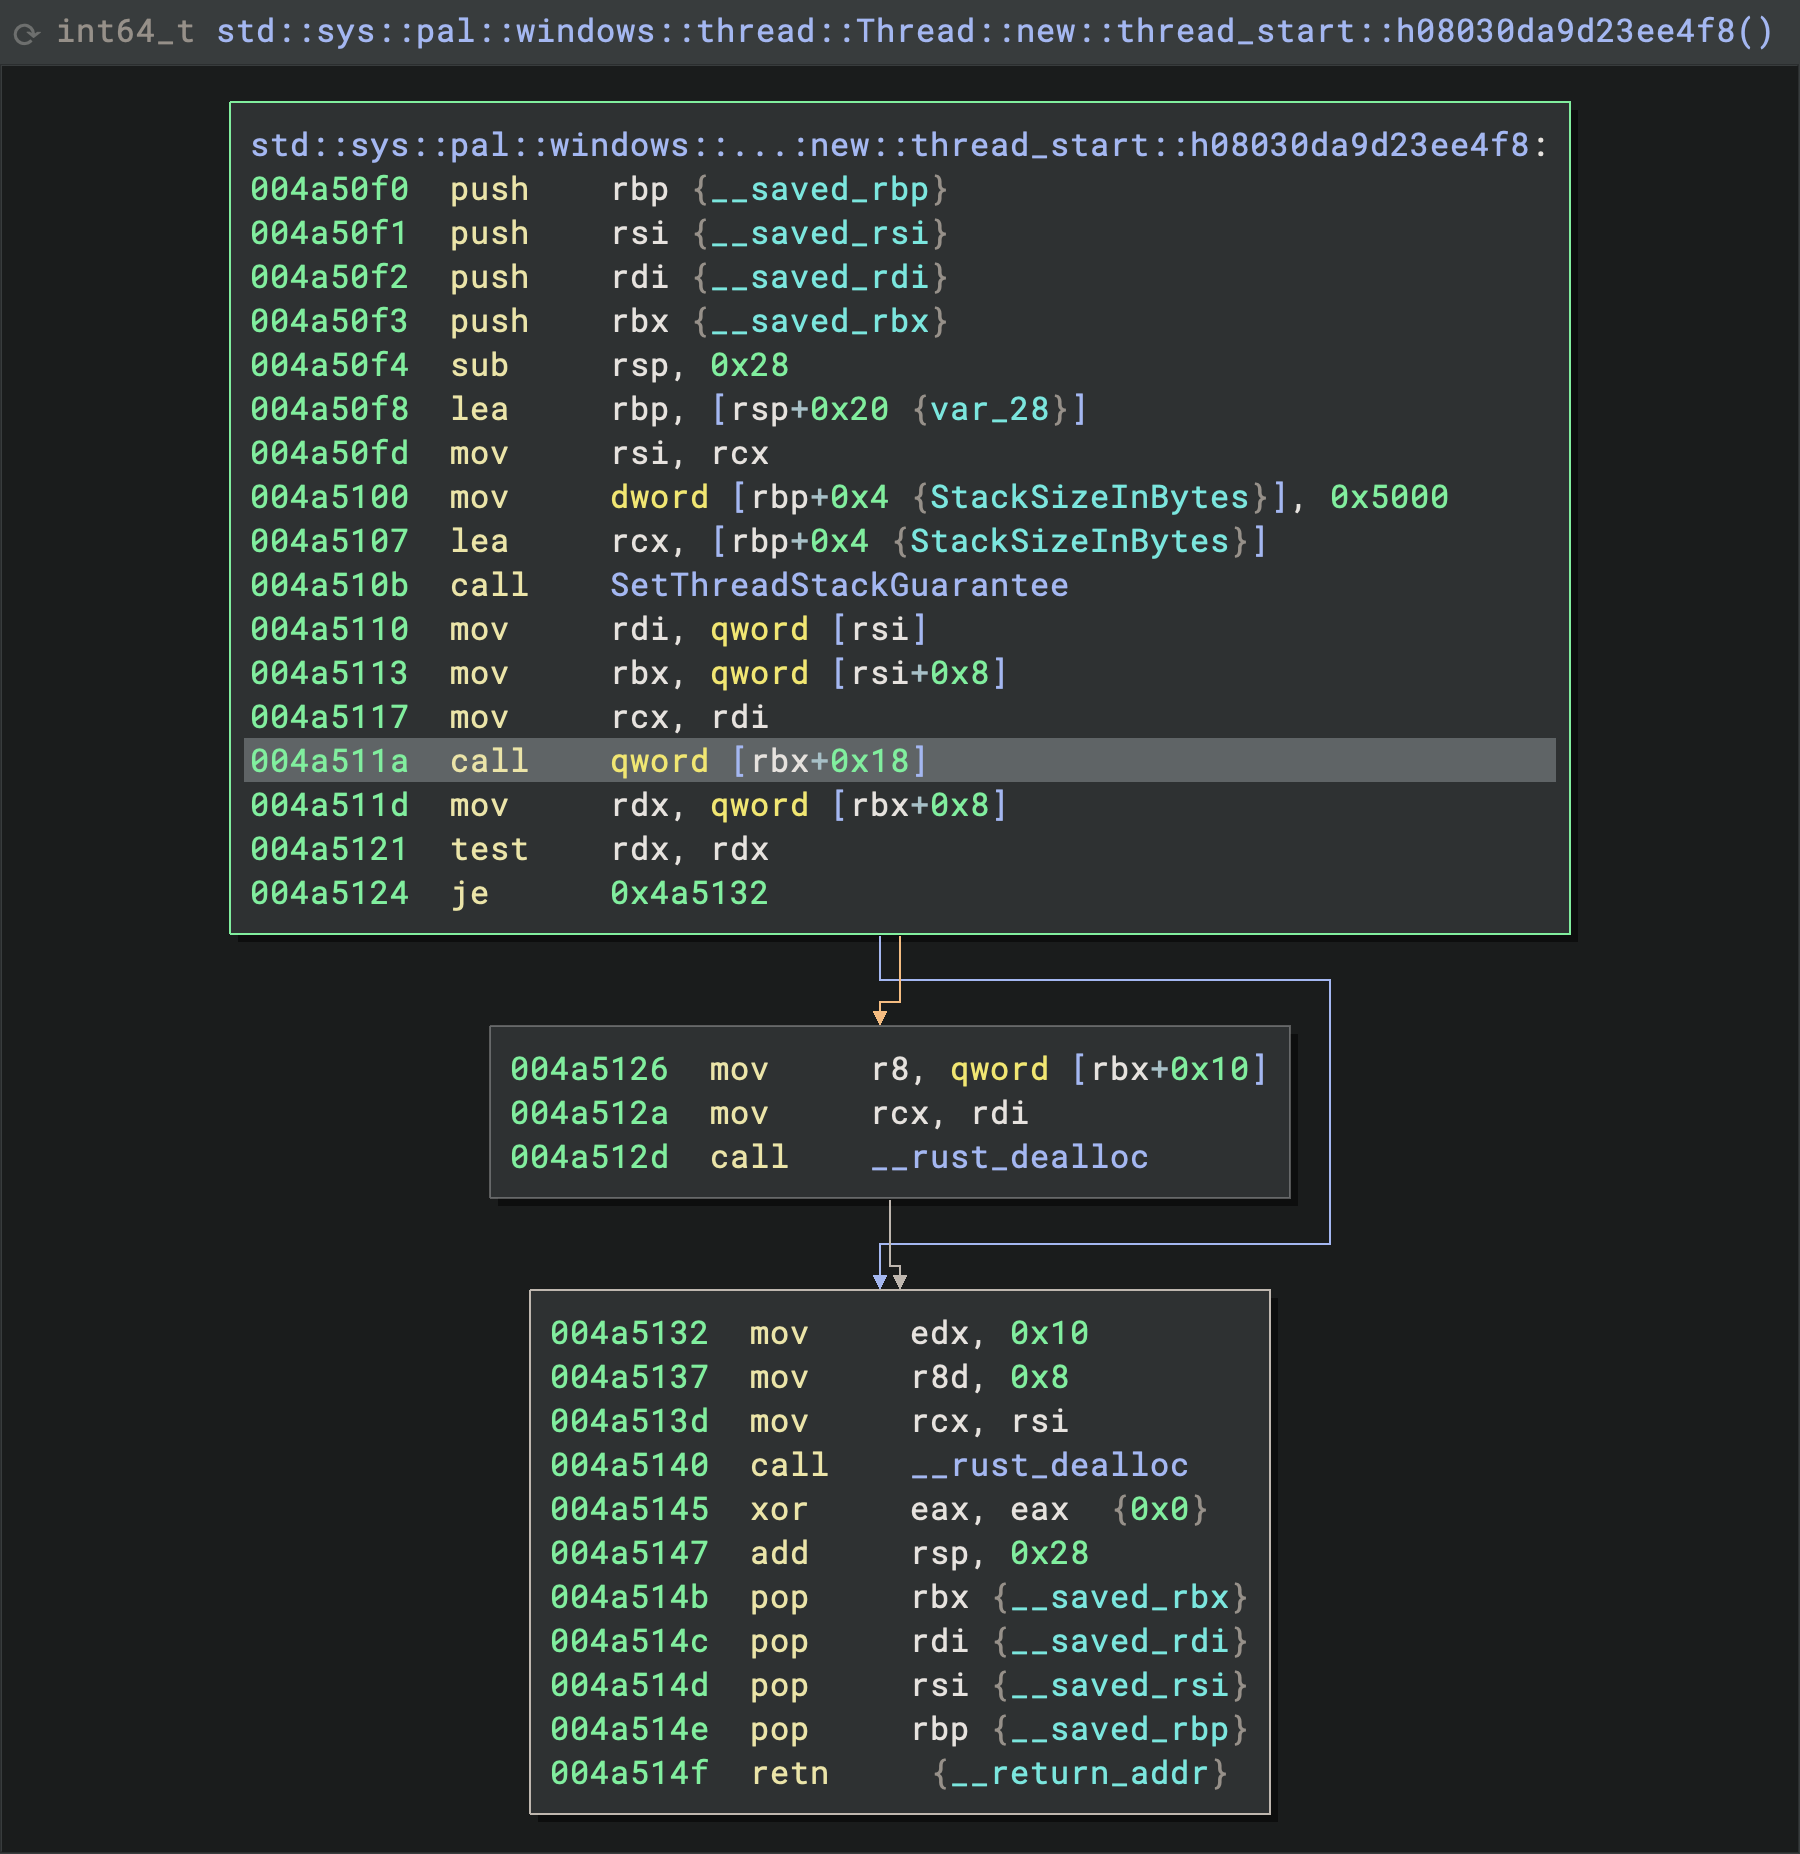1800x1854 pixels.
Task: Click the refresh icon beside the function header
Action: 27,33
